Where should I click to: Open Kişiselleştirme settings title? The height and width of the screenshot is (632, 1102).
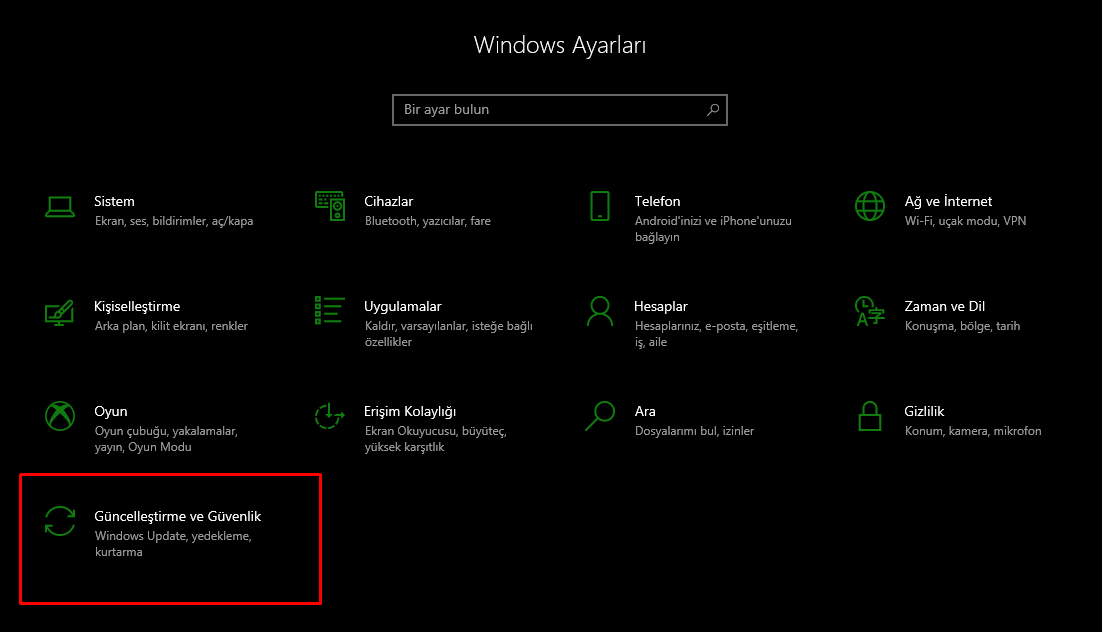[137, 307]
